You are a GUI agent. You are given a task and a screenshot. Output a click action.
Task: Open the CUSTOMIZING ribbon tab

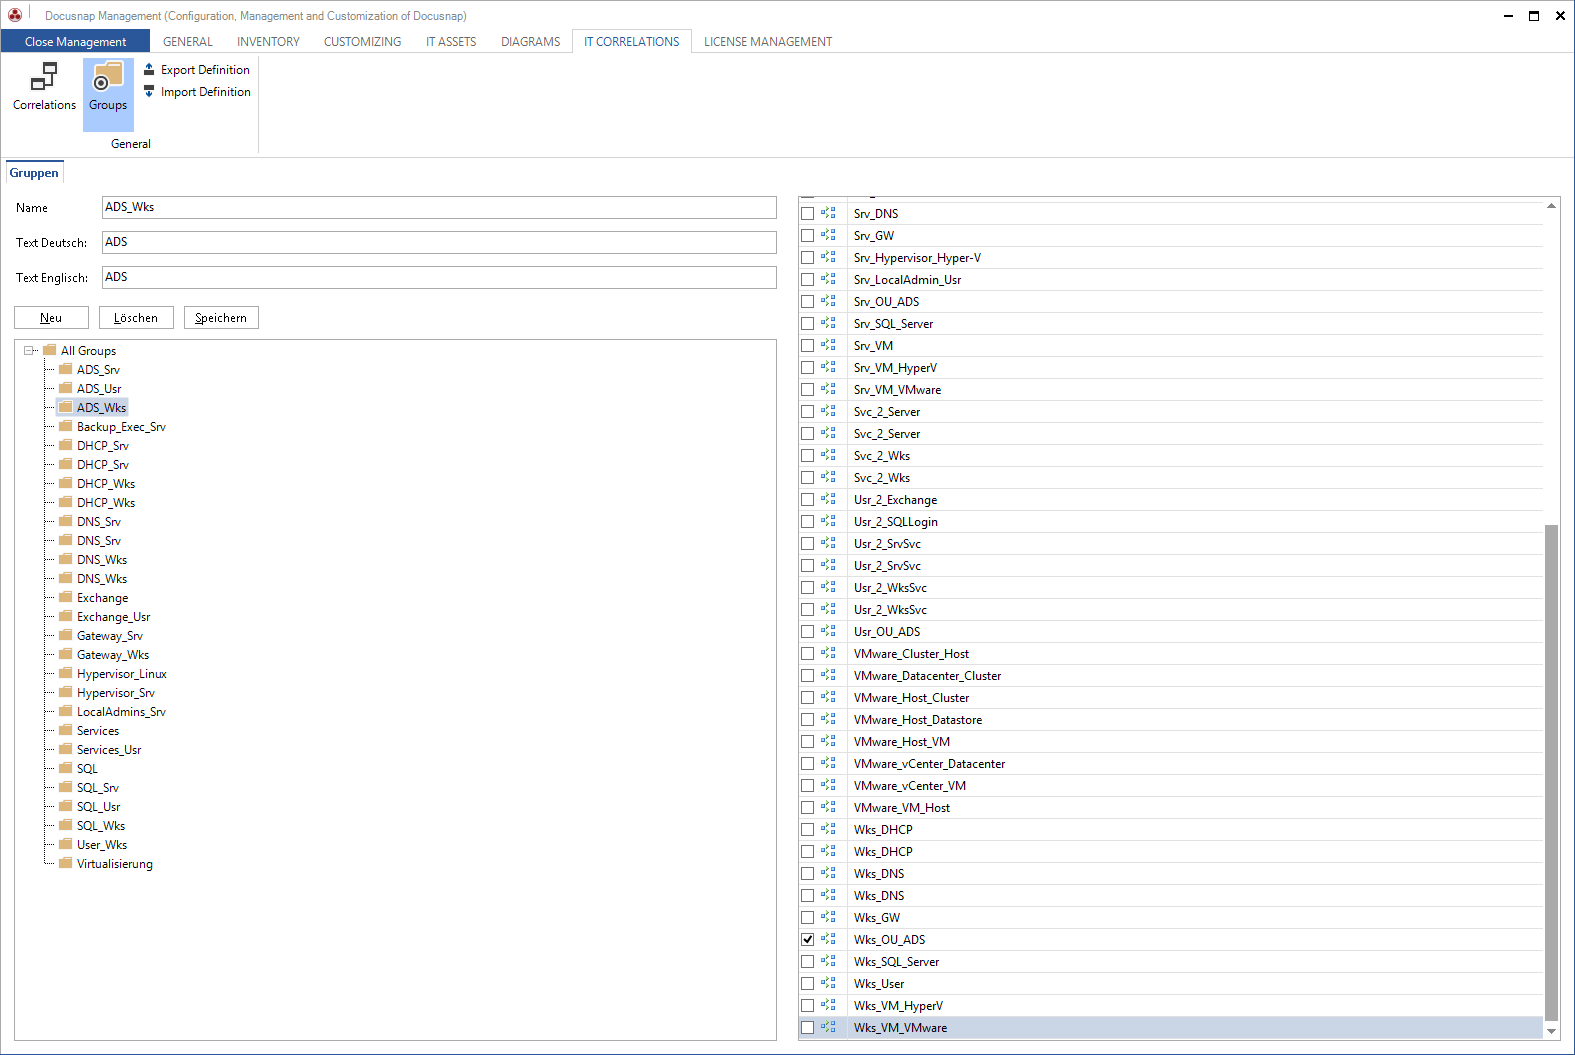coord(362,41)
